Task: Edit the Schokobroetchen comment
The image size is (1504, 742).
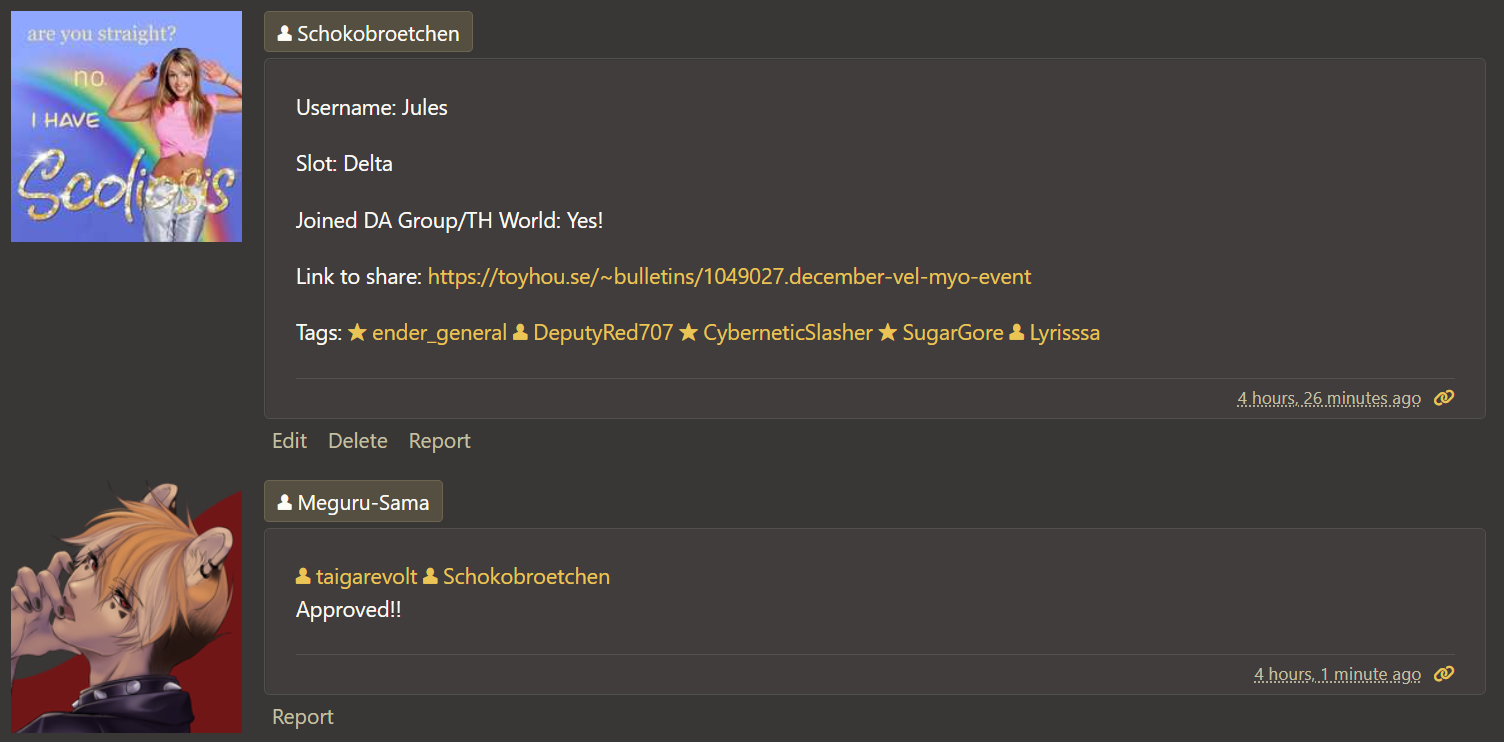Action: click(289, 441)
